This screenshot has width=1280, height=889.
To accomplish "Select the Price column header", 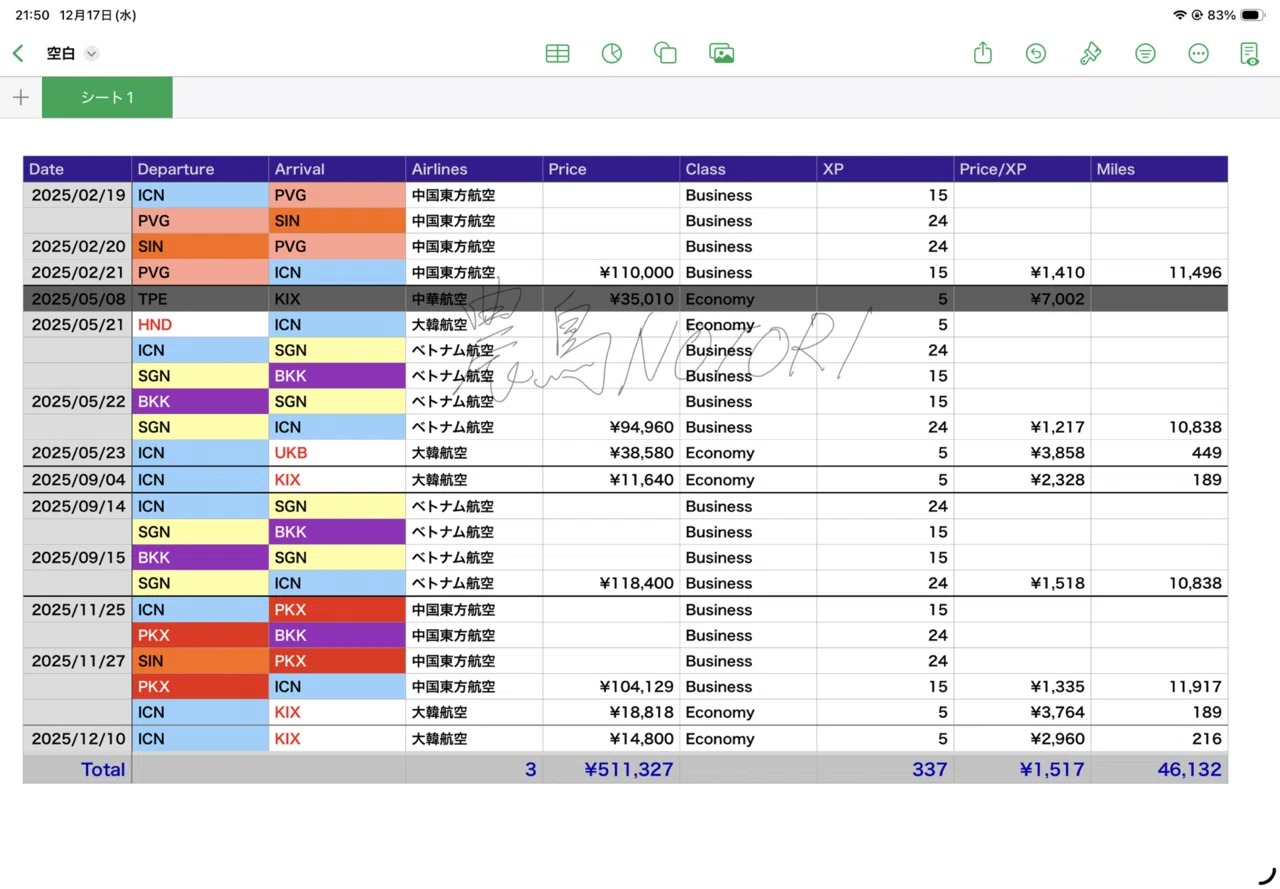I will click(x=611, y=169).
